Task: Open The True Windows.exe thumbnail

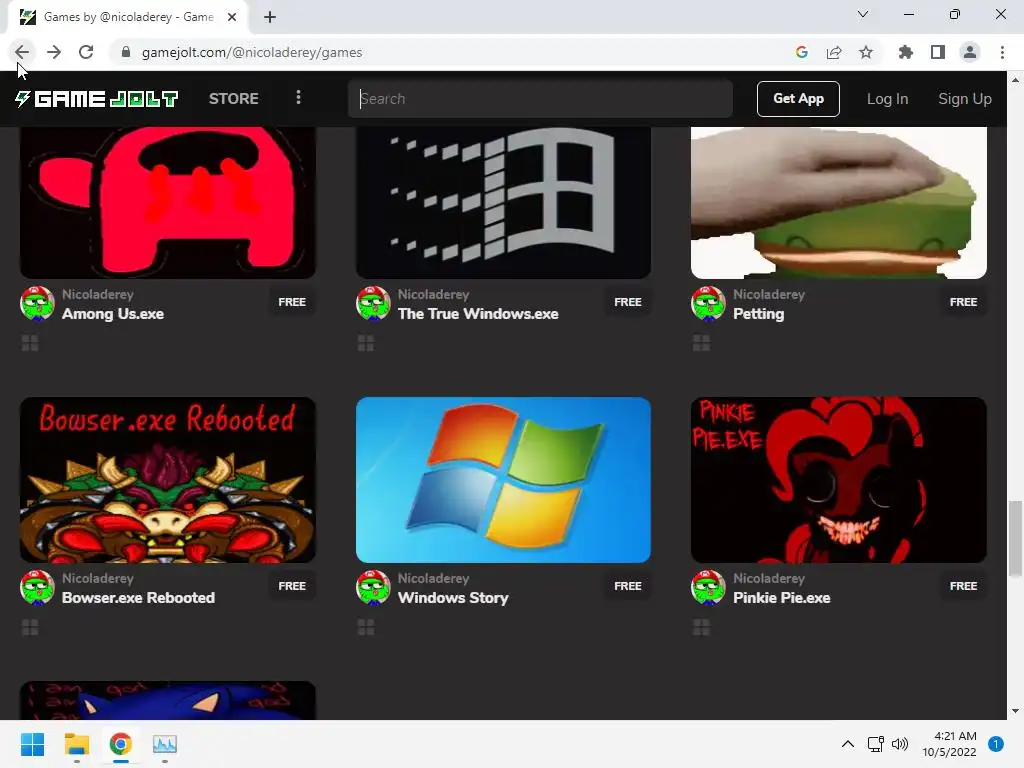Action: click(x=503, y=202)
